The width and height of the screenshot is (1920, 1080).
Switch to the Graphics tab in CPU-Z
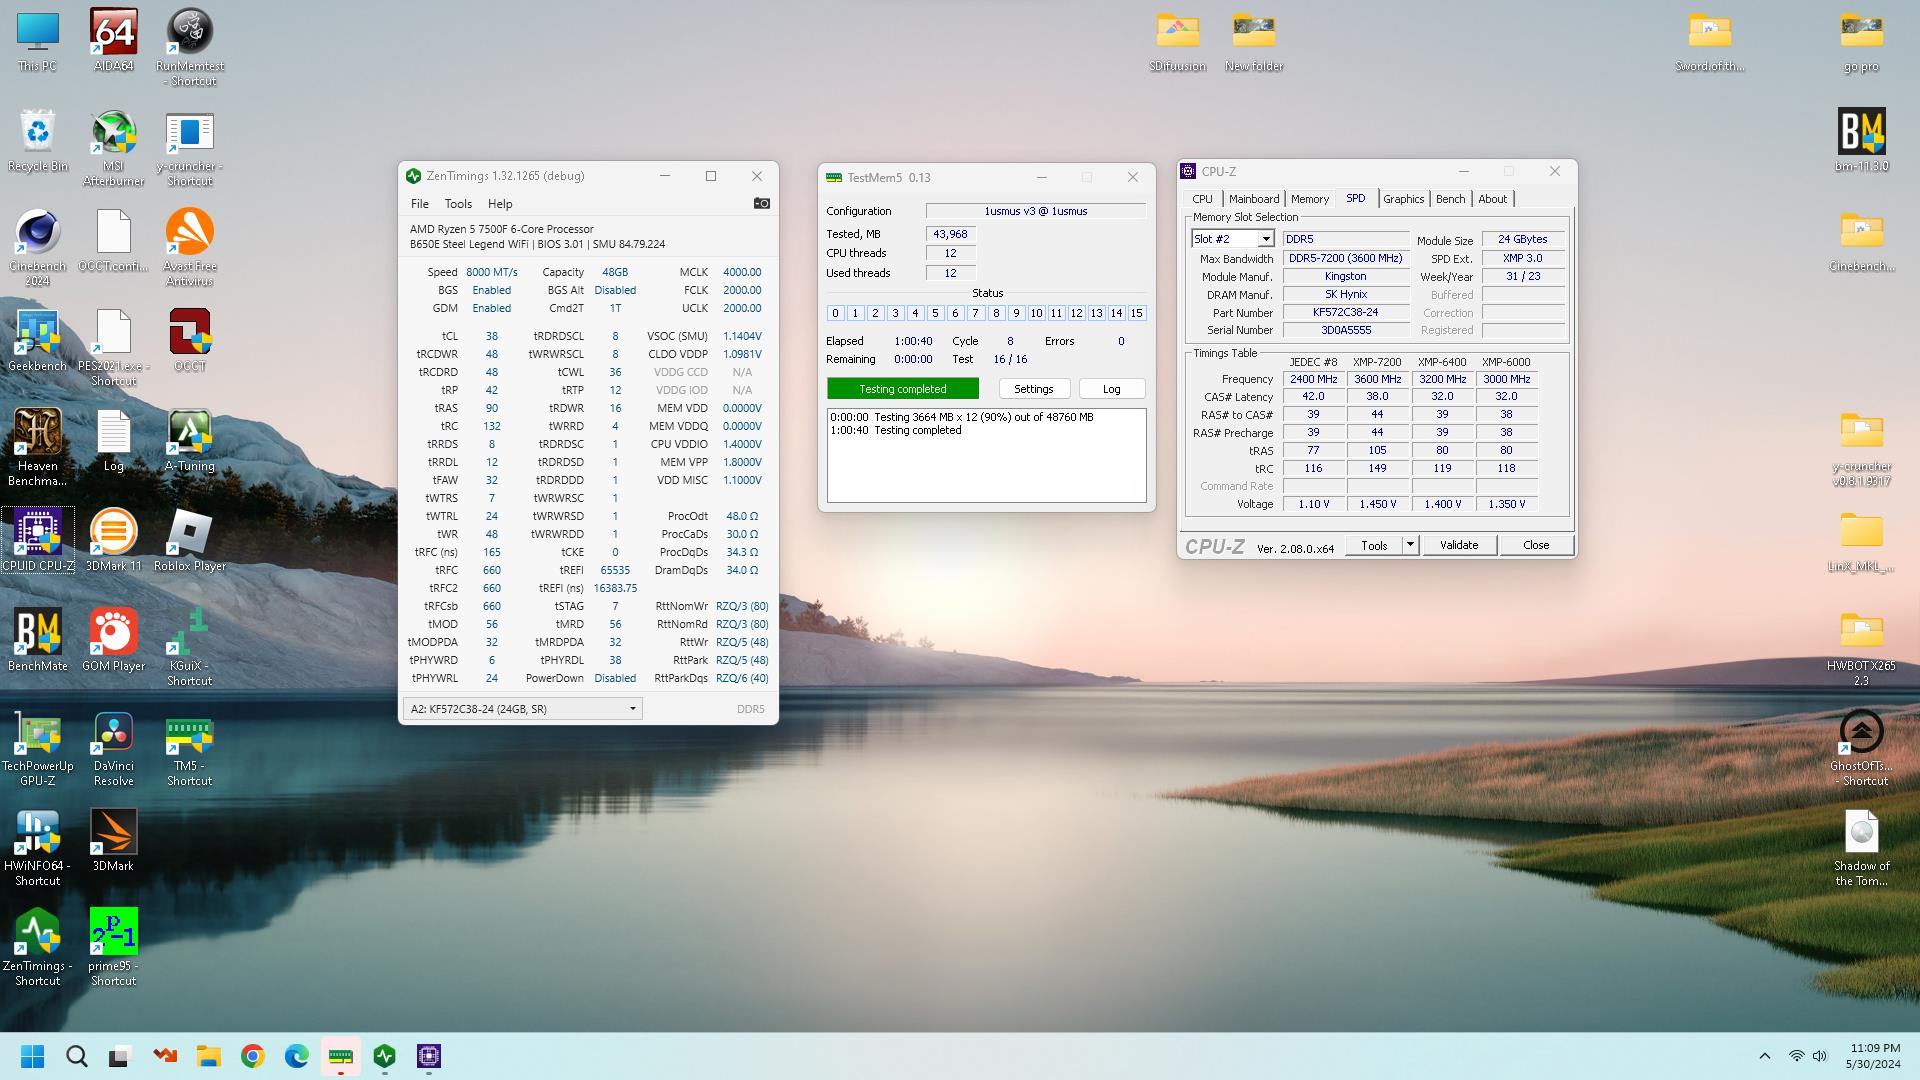[x=1403, y=199]
